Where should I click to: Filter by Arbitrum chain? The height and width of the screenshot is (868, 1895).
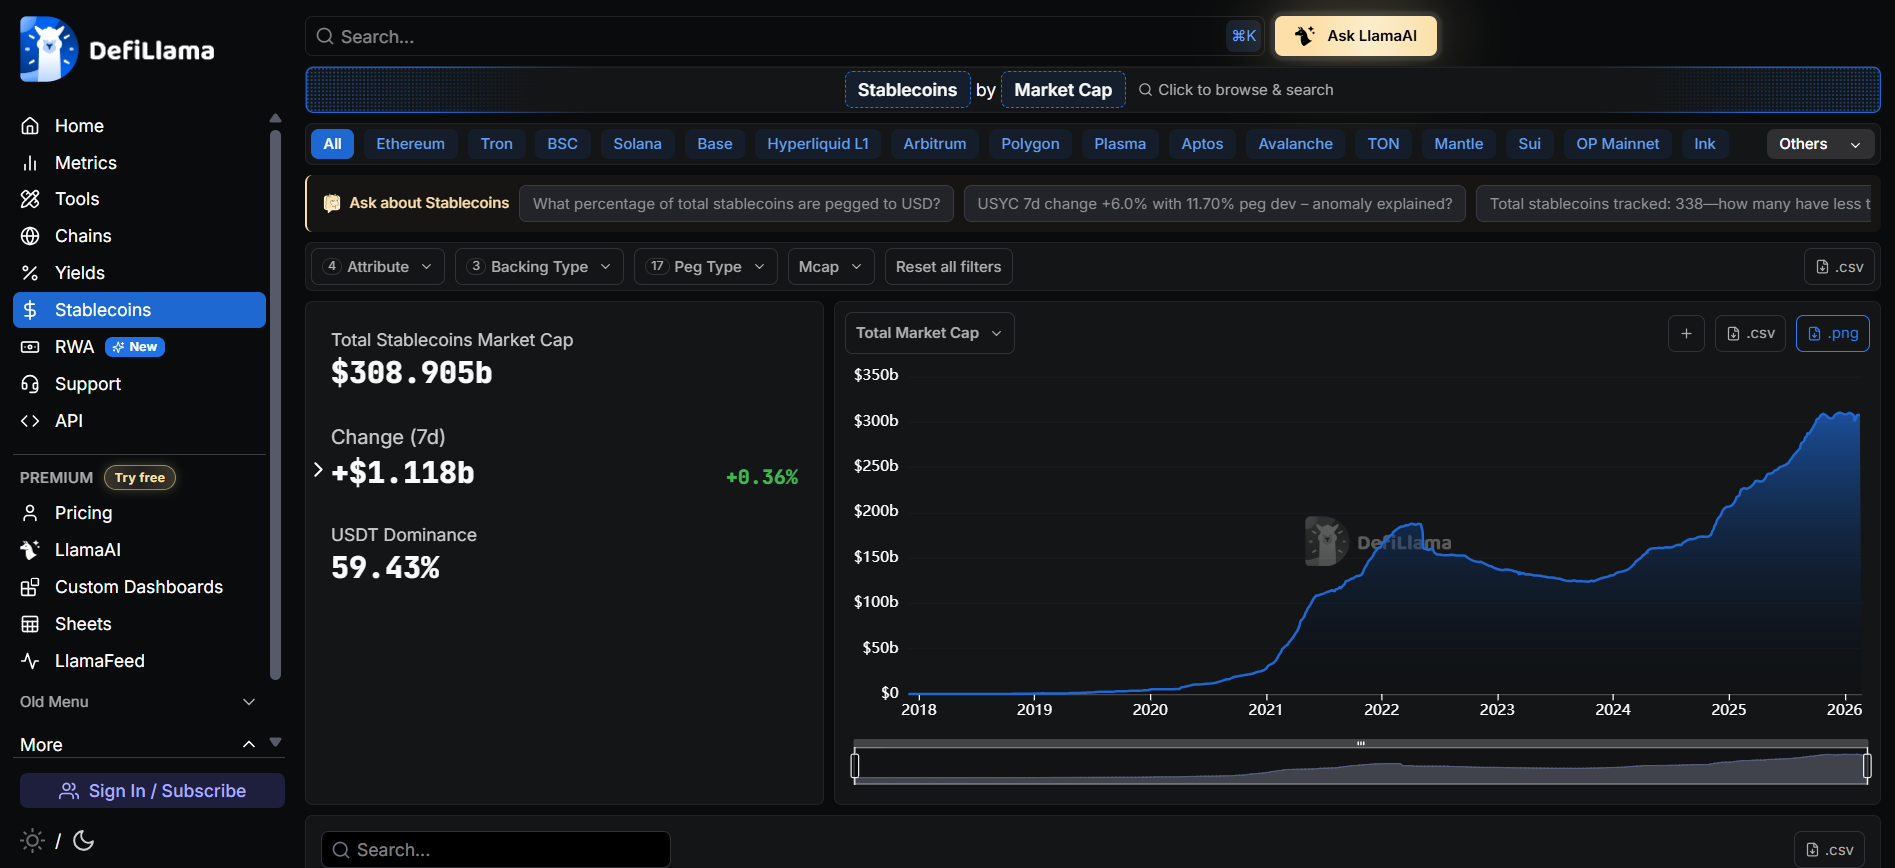click(934, 144)
